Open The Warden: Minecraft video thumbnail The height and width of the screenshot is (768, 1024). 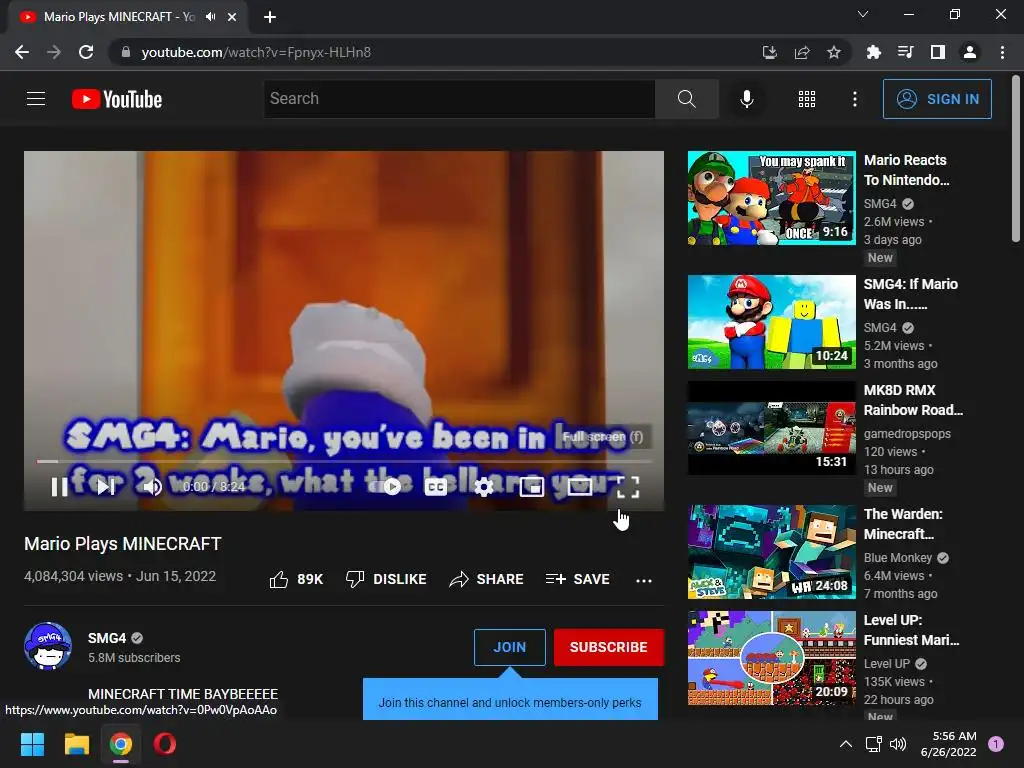[x=771, y=552]
